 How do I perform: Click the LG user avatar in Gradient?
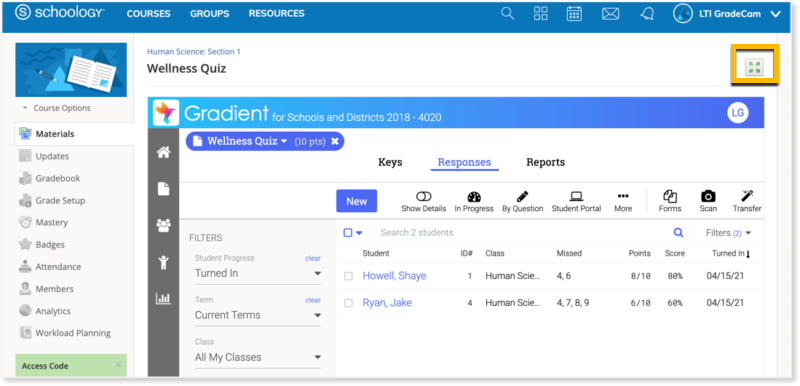coord(738,113)
